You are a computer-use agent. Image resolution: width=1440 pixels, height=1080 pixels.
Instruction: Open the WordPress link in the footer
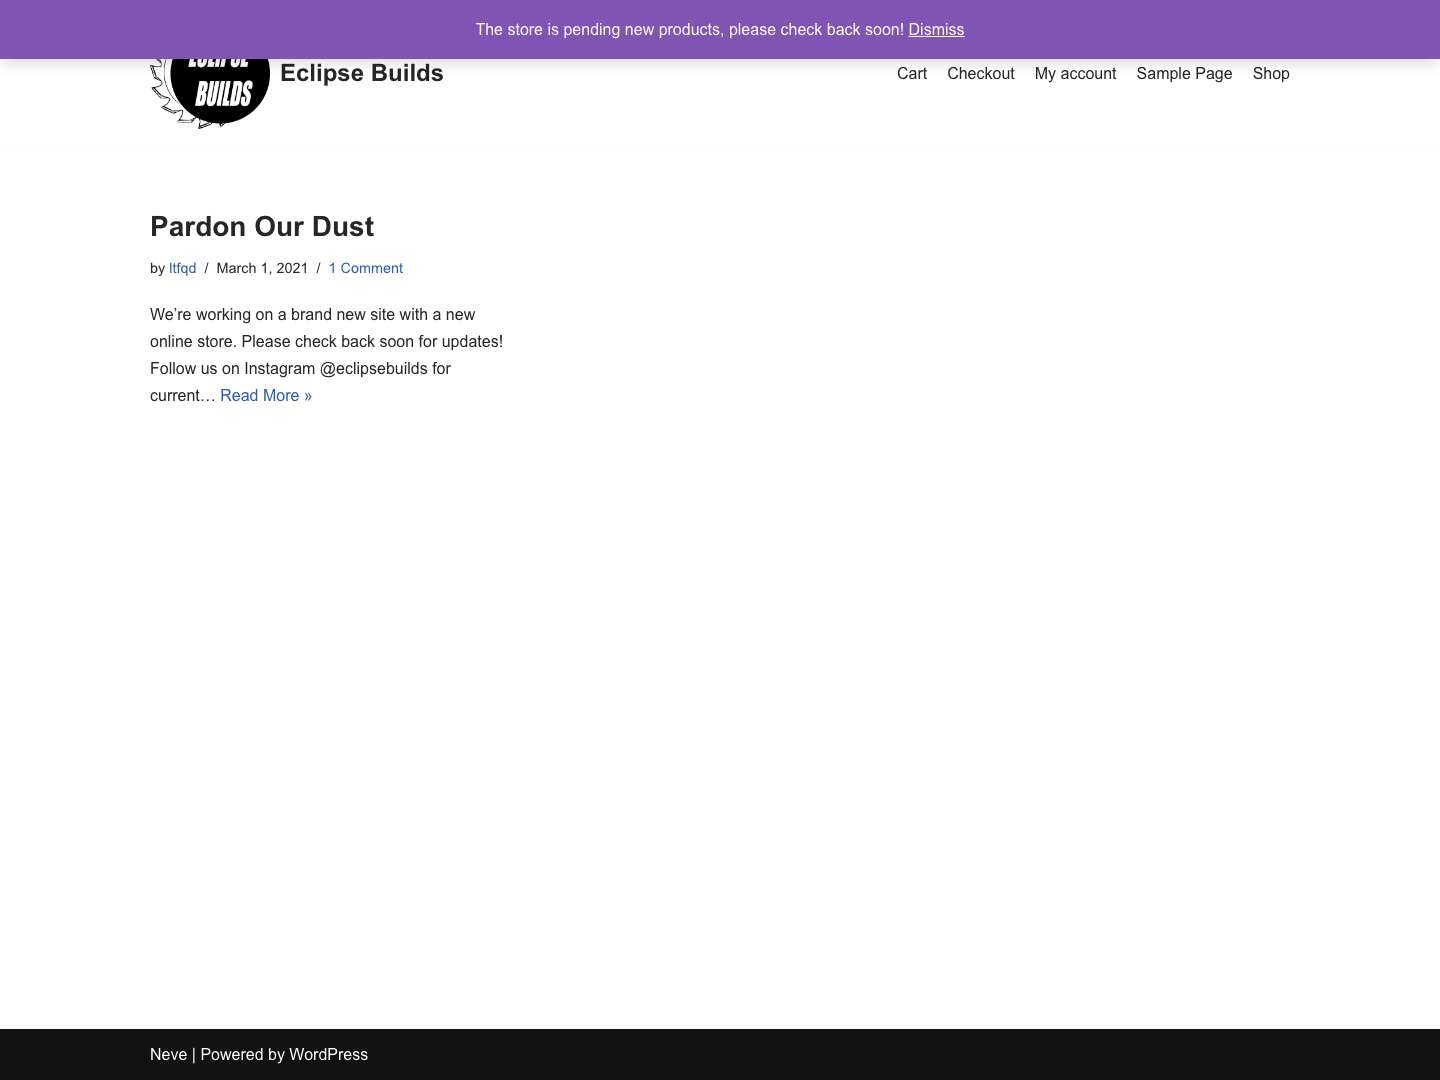[x=328, y=1054]
